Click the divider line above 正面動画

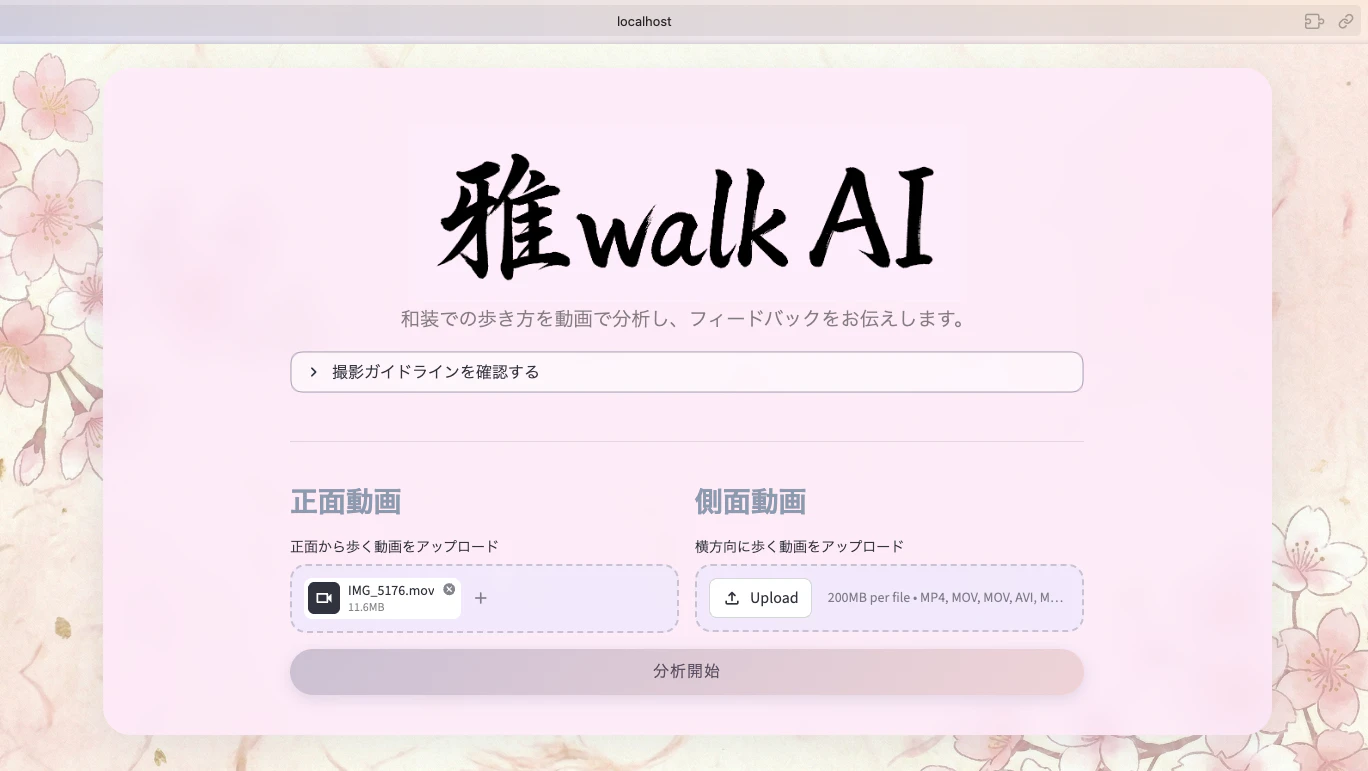[686, 440]
